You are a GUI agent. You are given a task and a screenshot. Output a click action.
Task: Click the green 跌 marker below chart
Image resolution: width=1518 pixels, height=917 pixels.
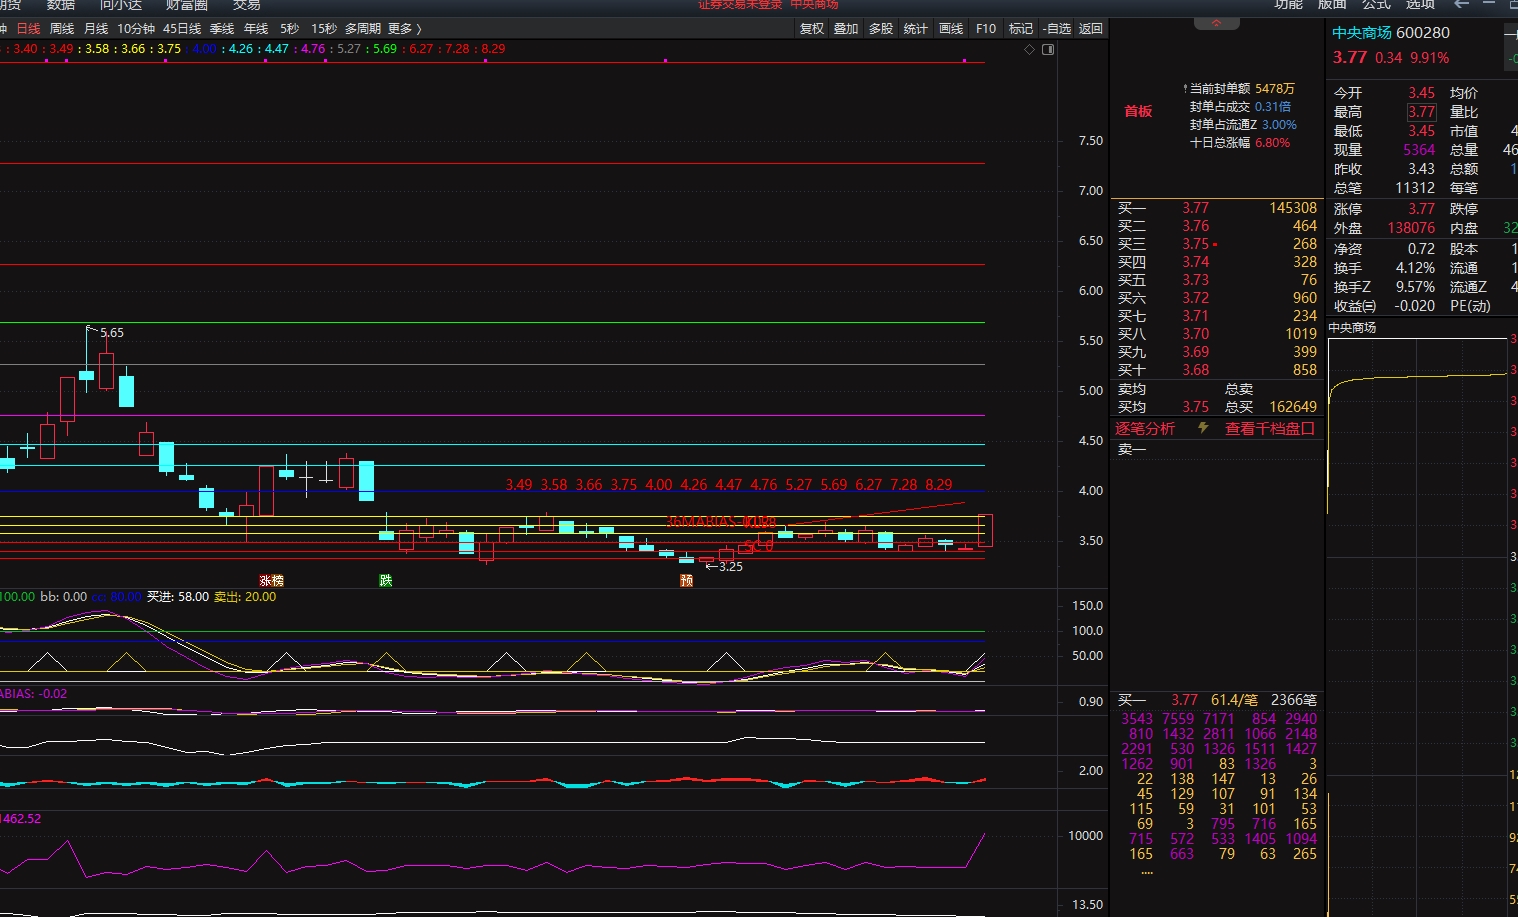(x=386, y=580)
